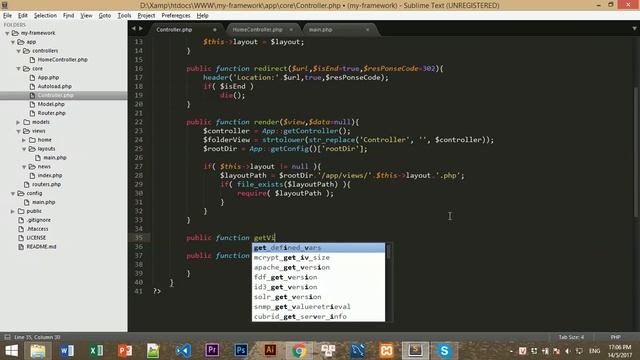Open File Explorer from the taskbar
Viewport: 640px width, 360px height.
38,351
